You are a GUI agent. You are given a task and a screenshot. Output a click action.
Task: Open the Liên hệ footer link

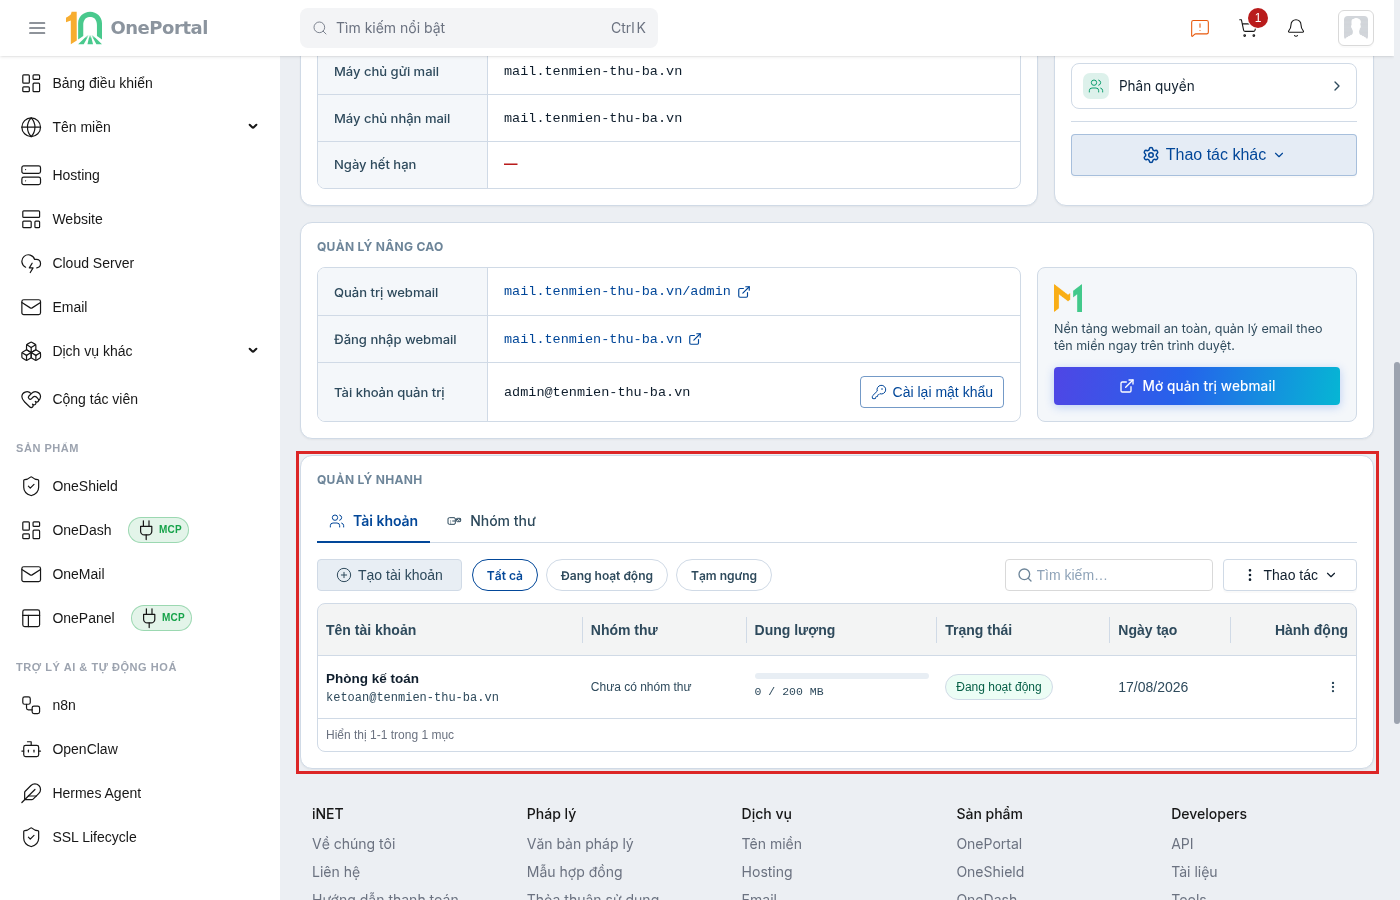click(x=336, y=872)
